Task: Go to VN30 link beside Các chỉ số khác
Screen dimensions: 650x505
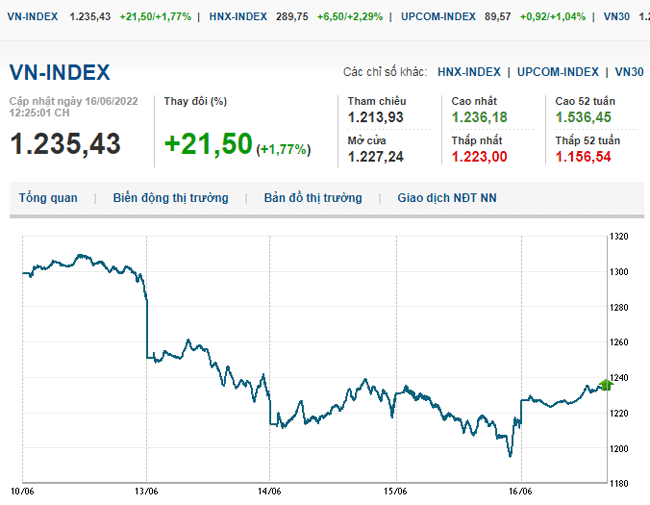Action: (629, 72)
